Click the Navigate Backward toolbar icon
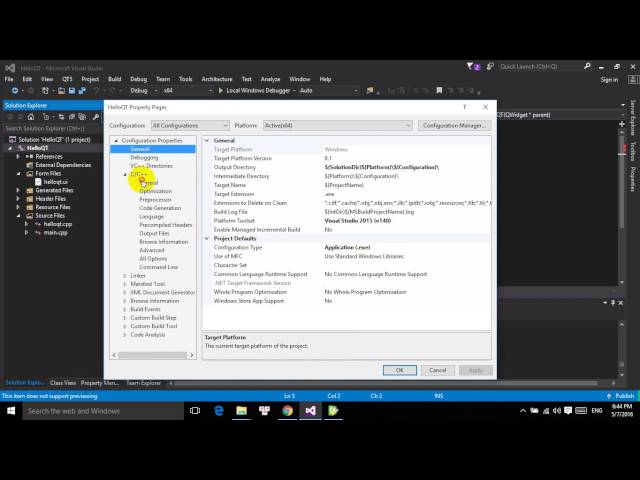The height and width of the screenshot is (480, 640). 15,91
